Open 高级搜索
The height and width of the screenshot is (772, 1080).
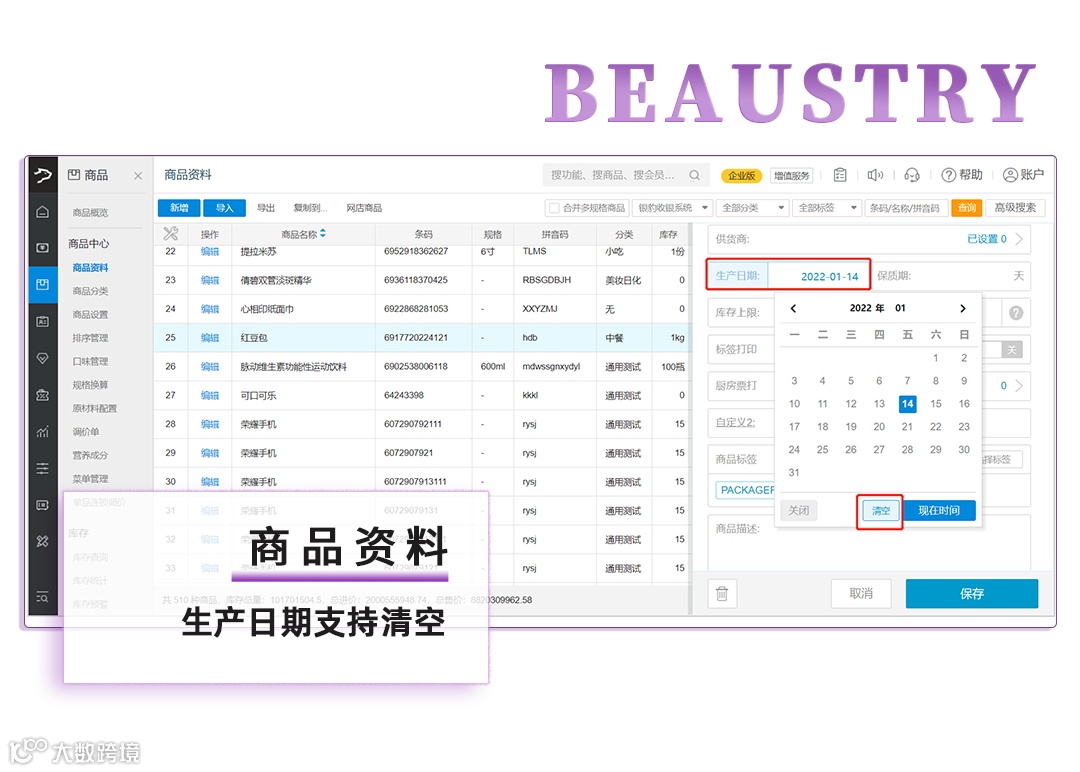tap(1015, 207)
